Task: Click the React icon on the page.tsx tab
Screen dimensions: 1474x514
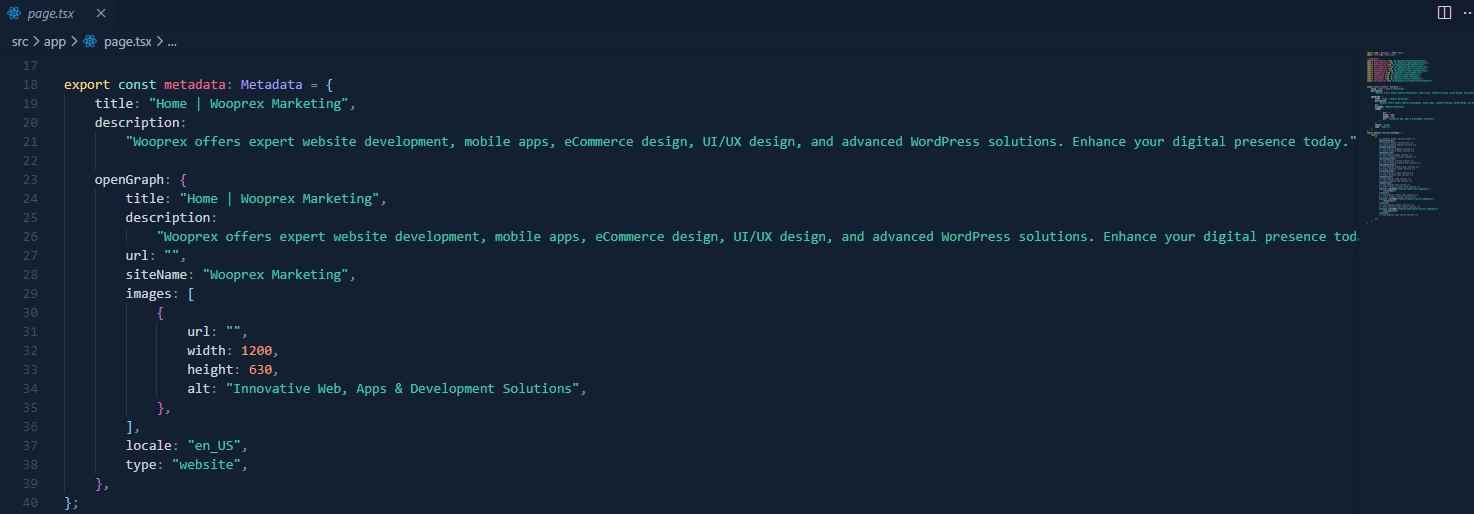Action: pos(14,13)
